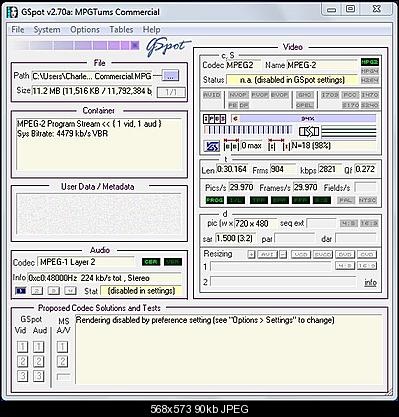Click the green MPG2 indicator
Image resolution: width=399 pixels, height=417 pixels.
point(370,62)
